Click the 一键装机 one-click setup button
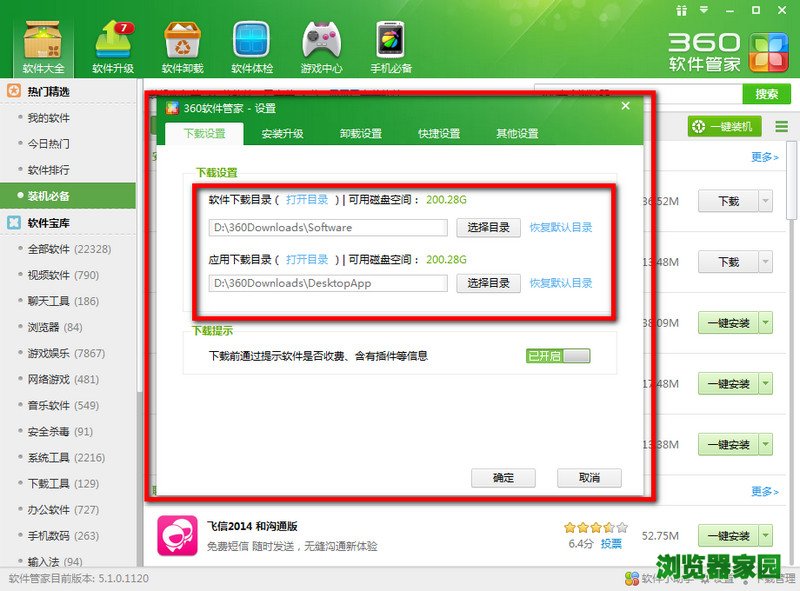The height and width of the screenshot is (591, 800). (725, 126)
